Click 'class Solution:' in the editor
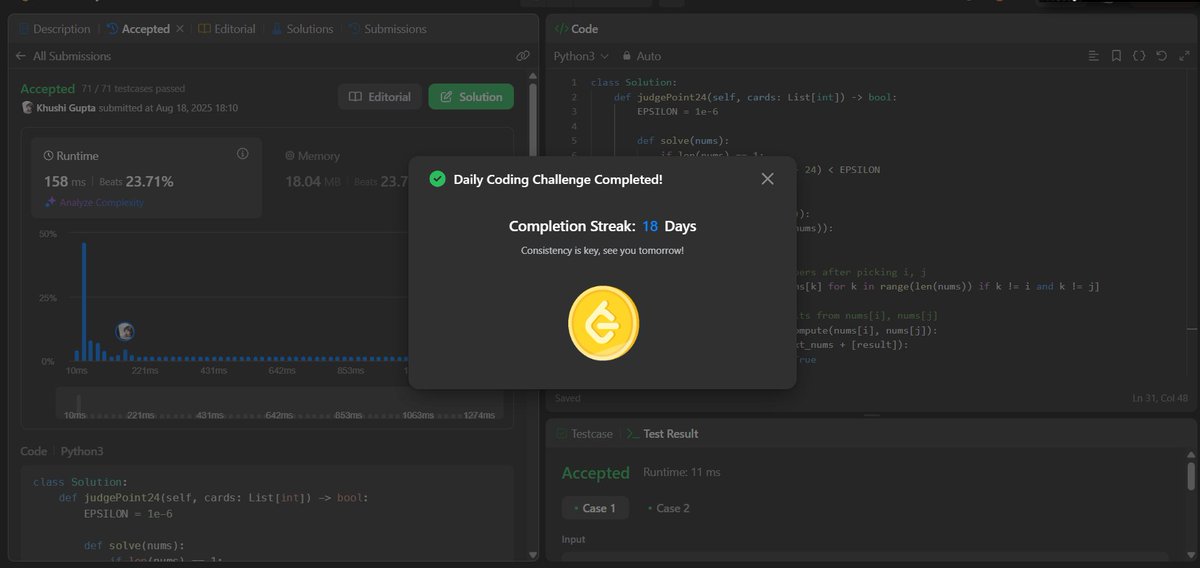The height and width of the screenshot is (568, 1200). click(x=634, y=82)
